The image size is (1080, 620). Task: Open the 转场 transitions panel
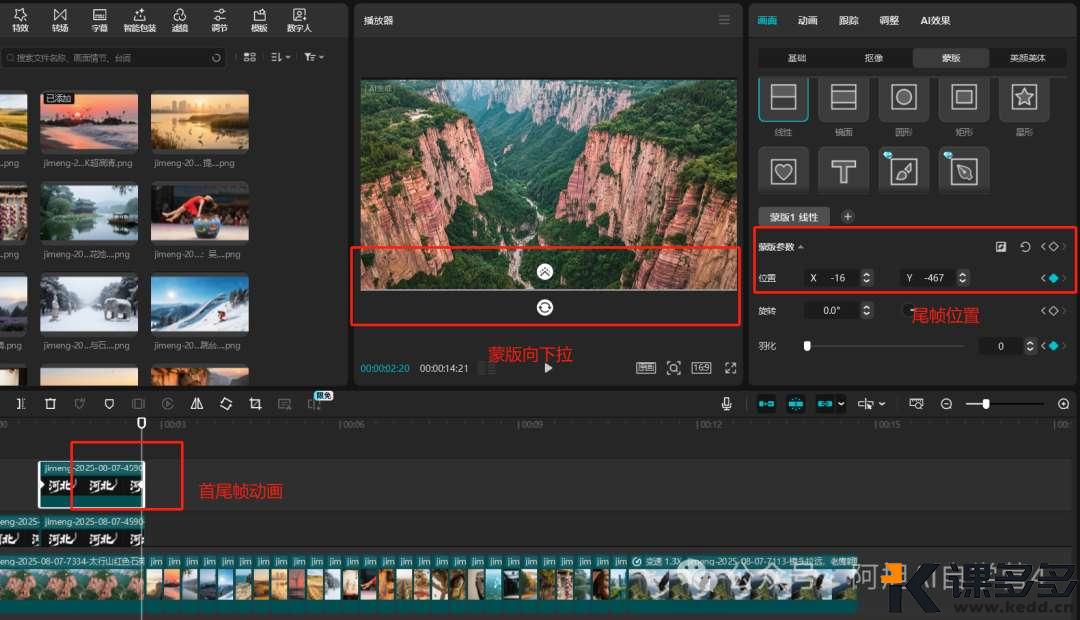60,20
